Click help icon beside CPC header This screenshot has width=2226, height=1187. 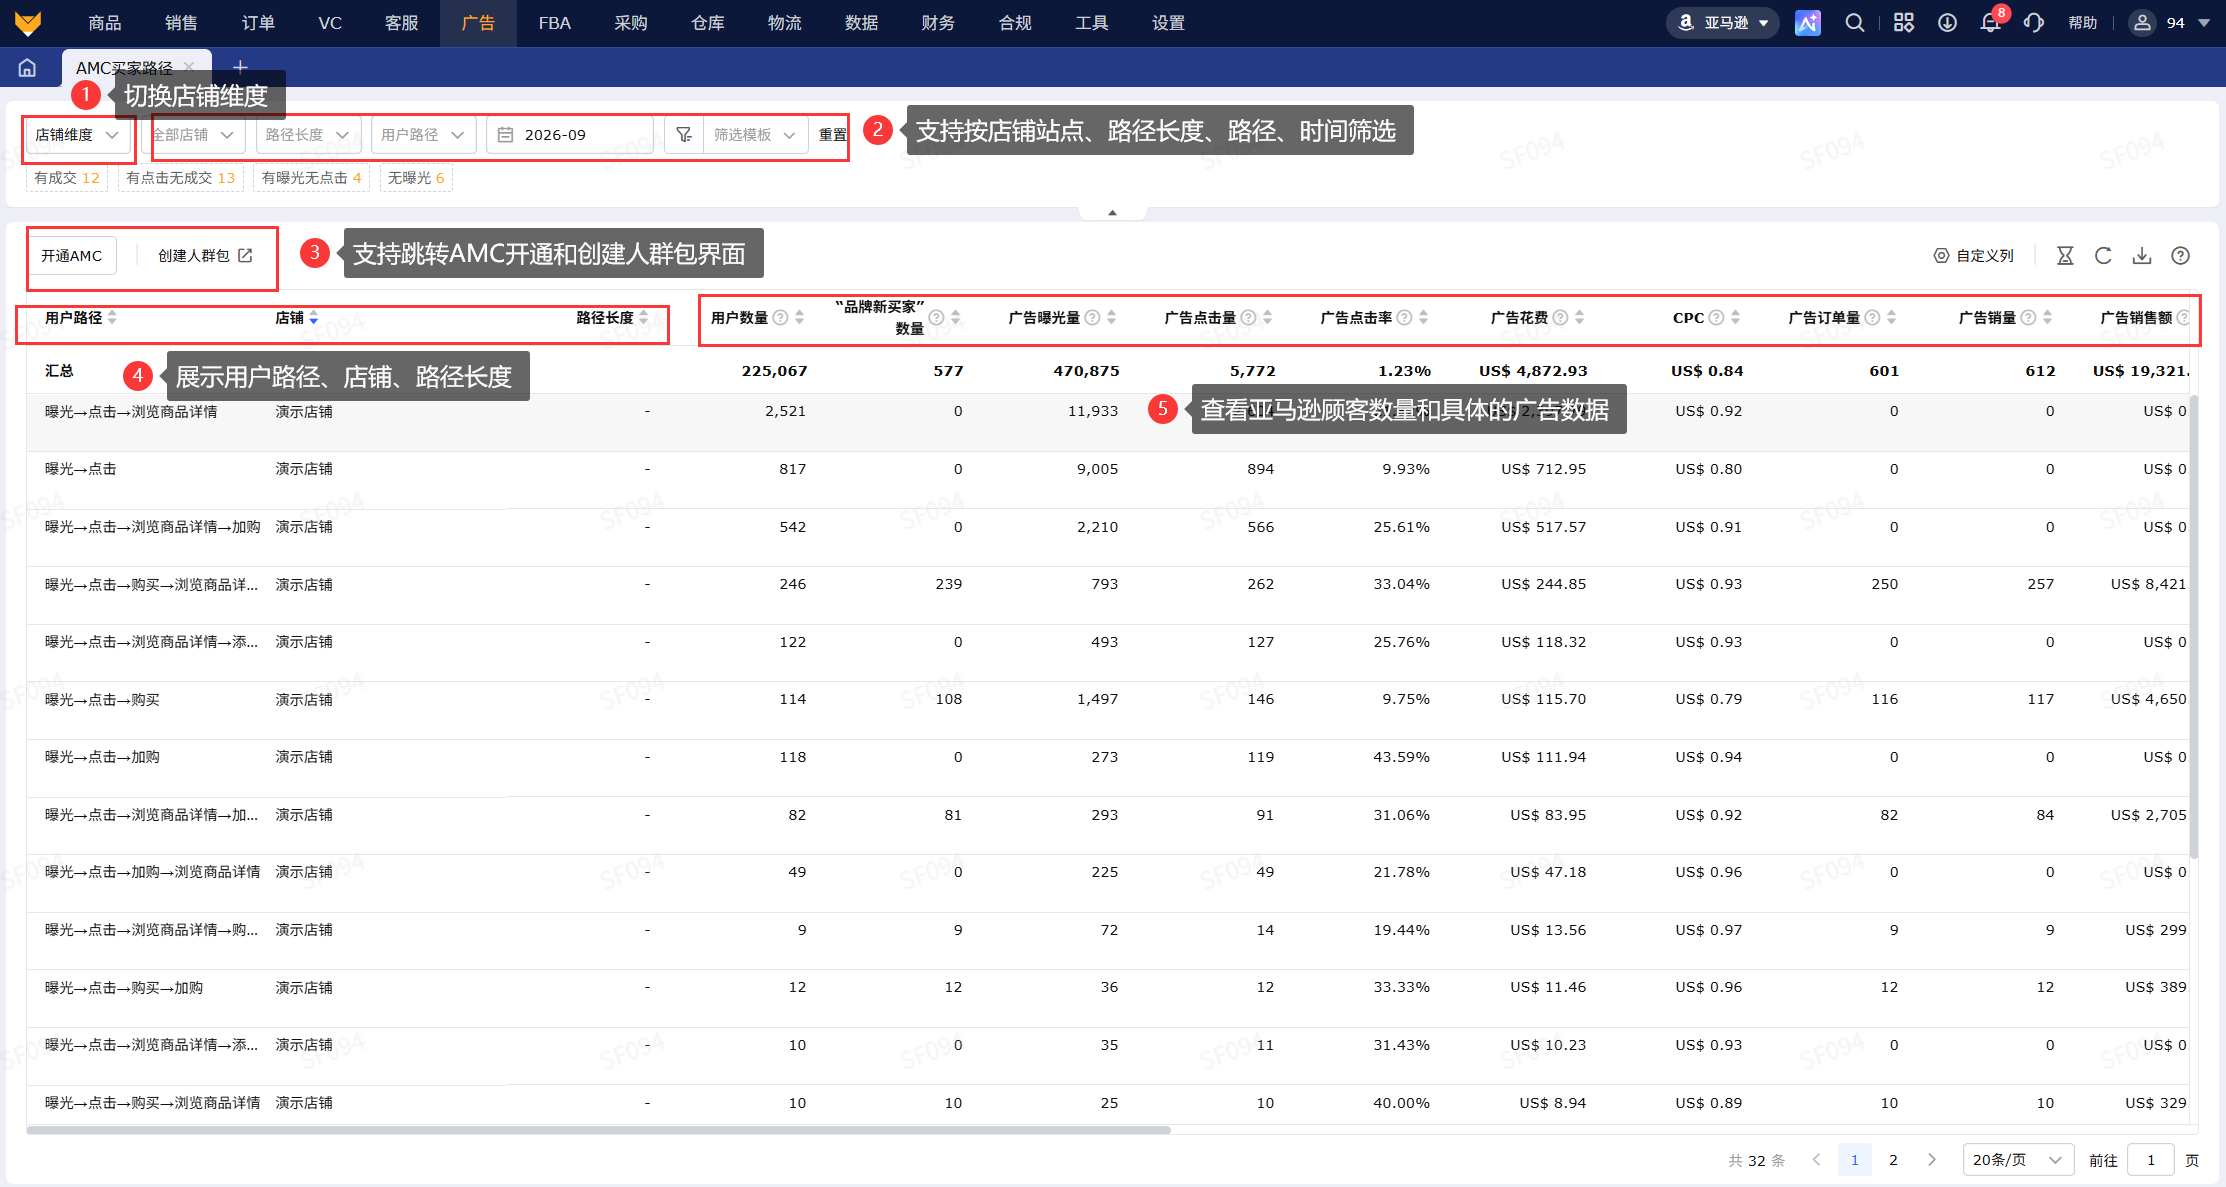pyautogui.click(x=1716, y=317)
